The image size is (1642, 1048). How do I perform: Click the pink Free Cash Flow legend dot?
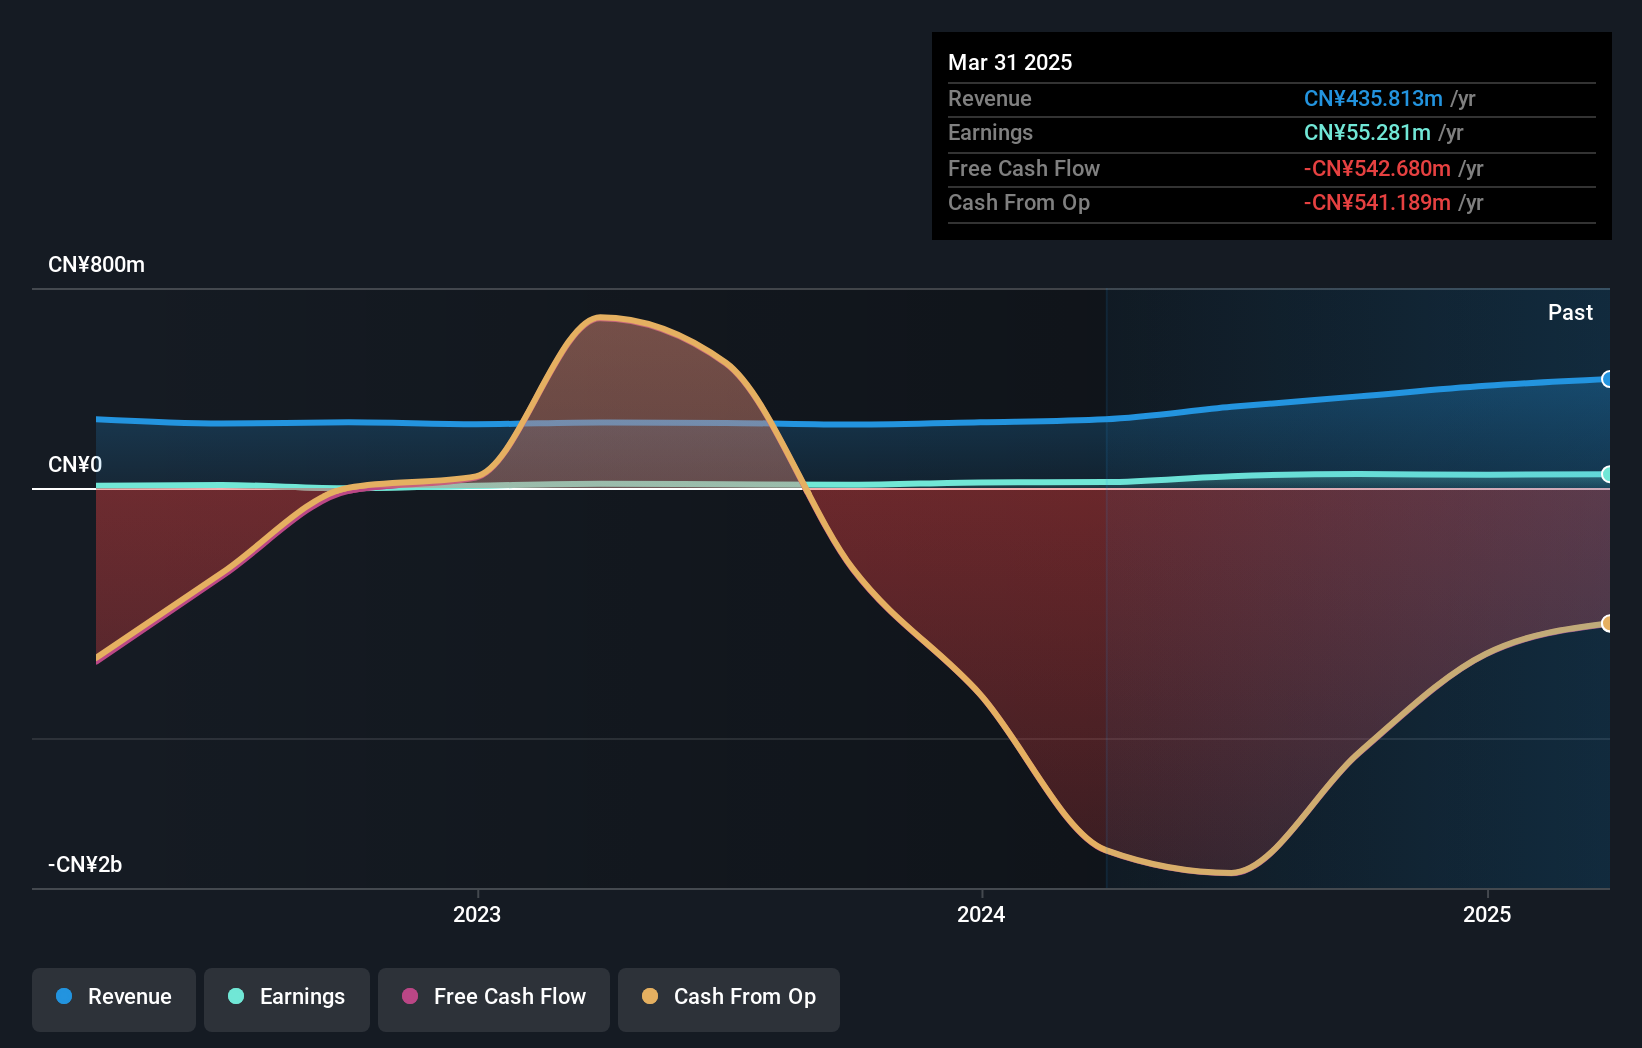(410, 996)
